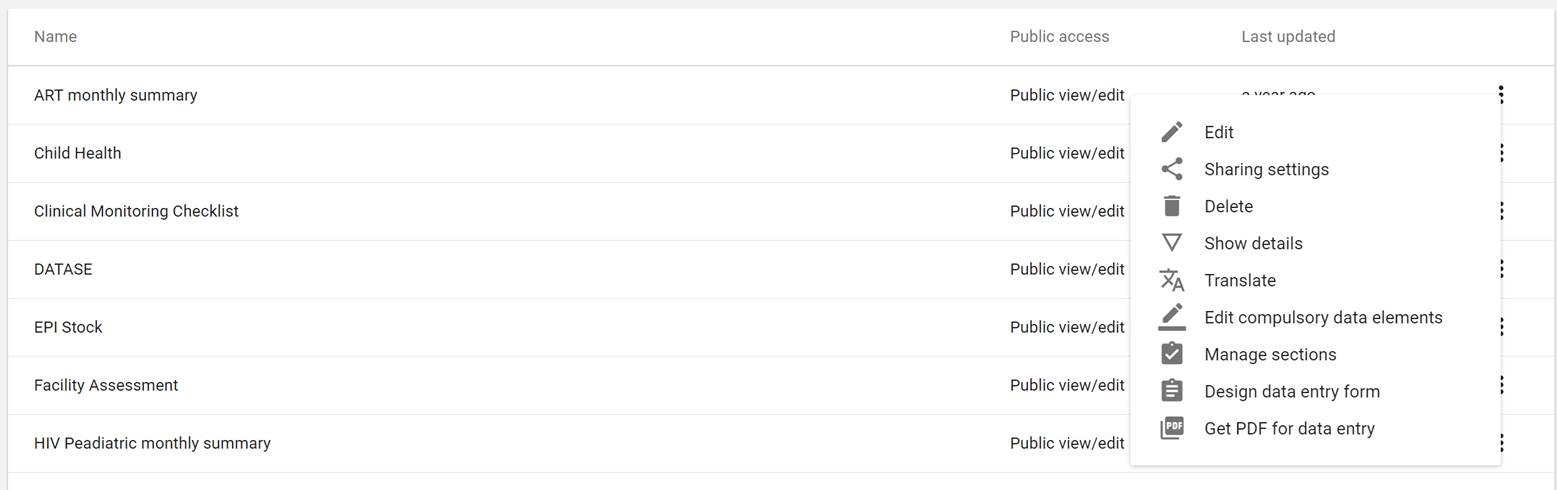The width and height of the screenshot is (1557, 490).
Task: Open the DATASE row three-dot menu
Action: pyautogui.click(x=1501, y=269)
